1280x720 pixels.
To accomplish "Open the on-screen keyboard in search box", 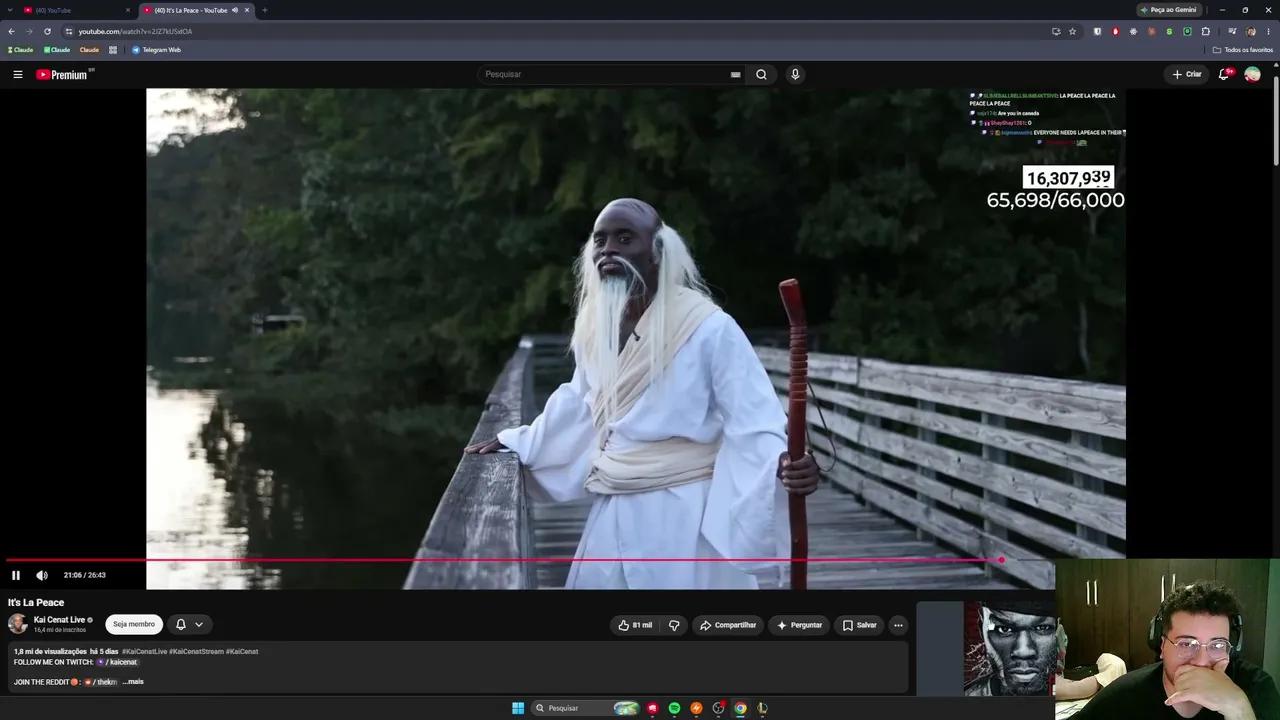I will [x=736, y=74].
